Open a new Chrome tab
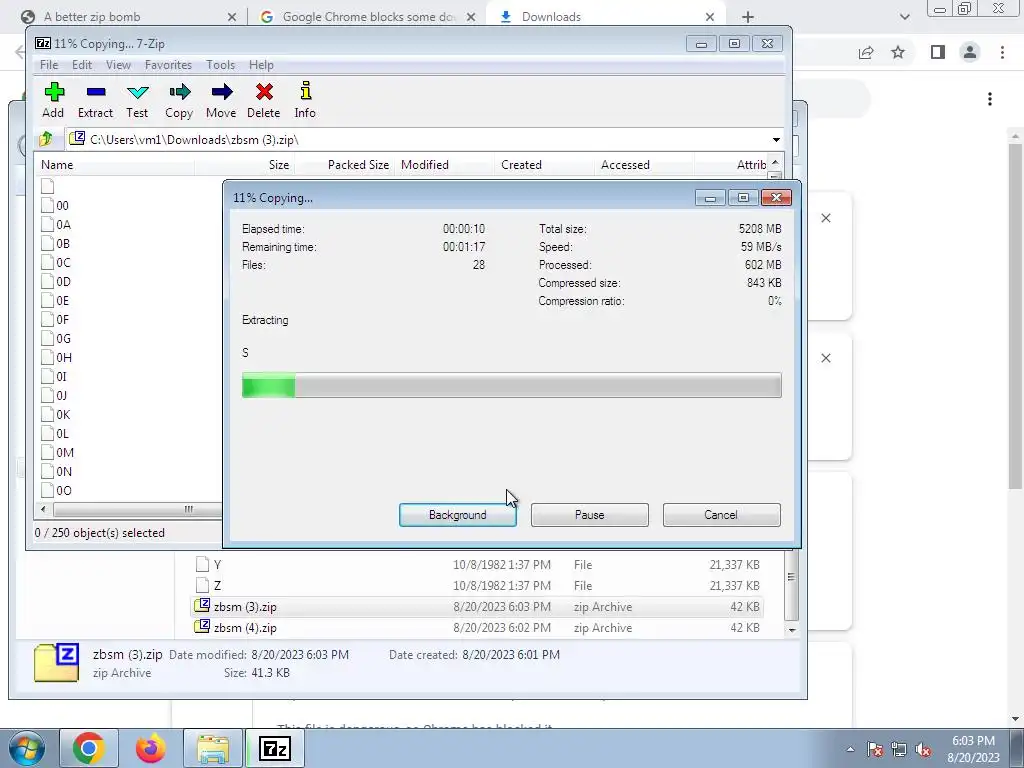The width and height of the screenshot is (1024, 768). (x=748, y=17)
